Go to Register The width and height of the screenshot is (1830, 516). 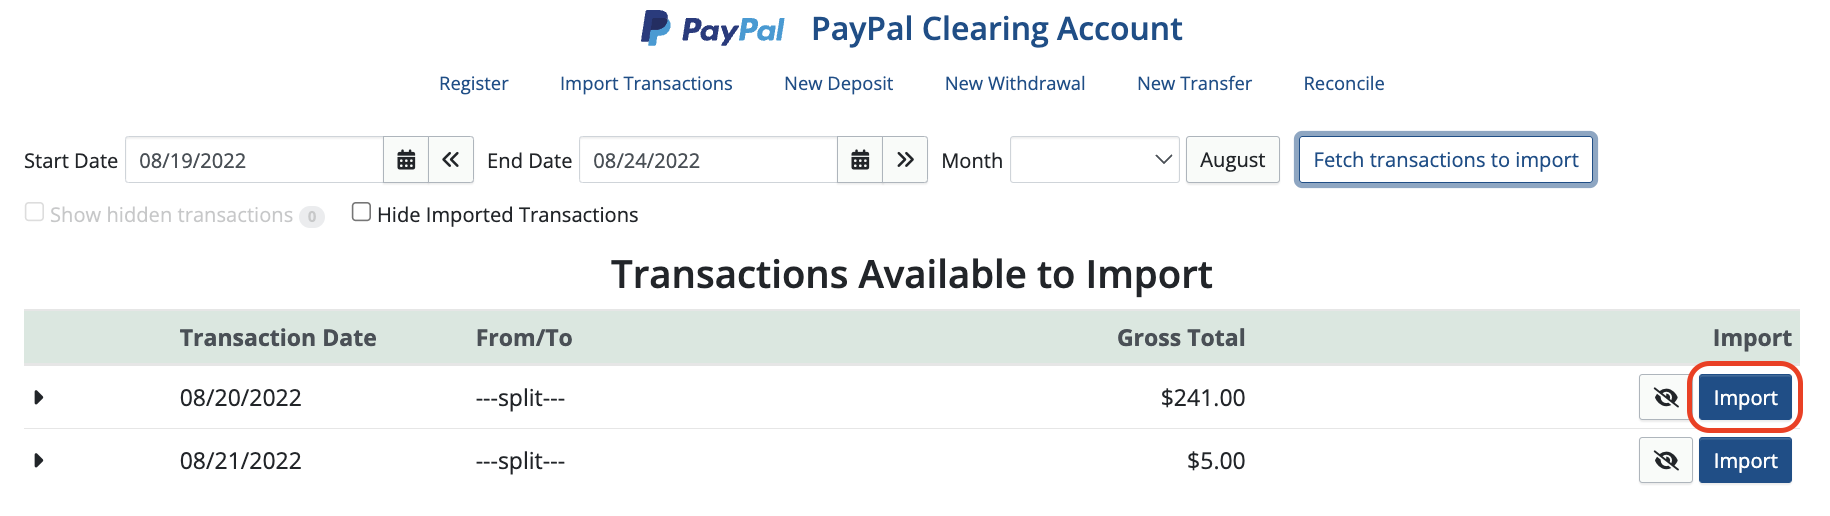pos(474,84)
